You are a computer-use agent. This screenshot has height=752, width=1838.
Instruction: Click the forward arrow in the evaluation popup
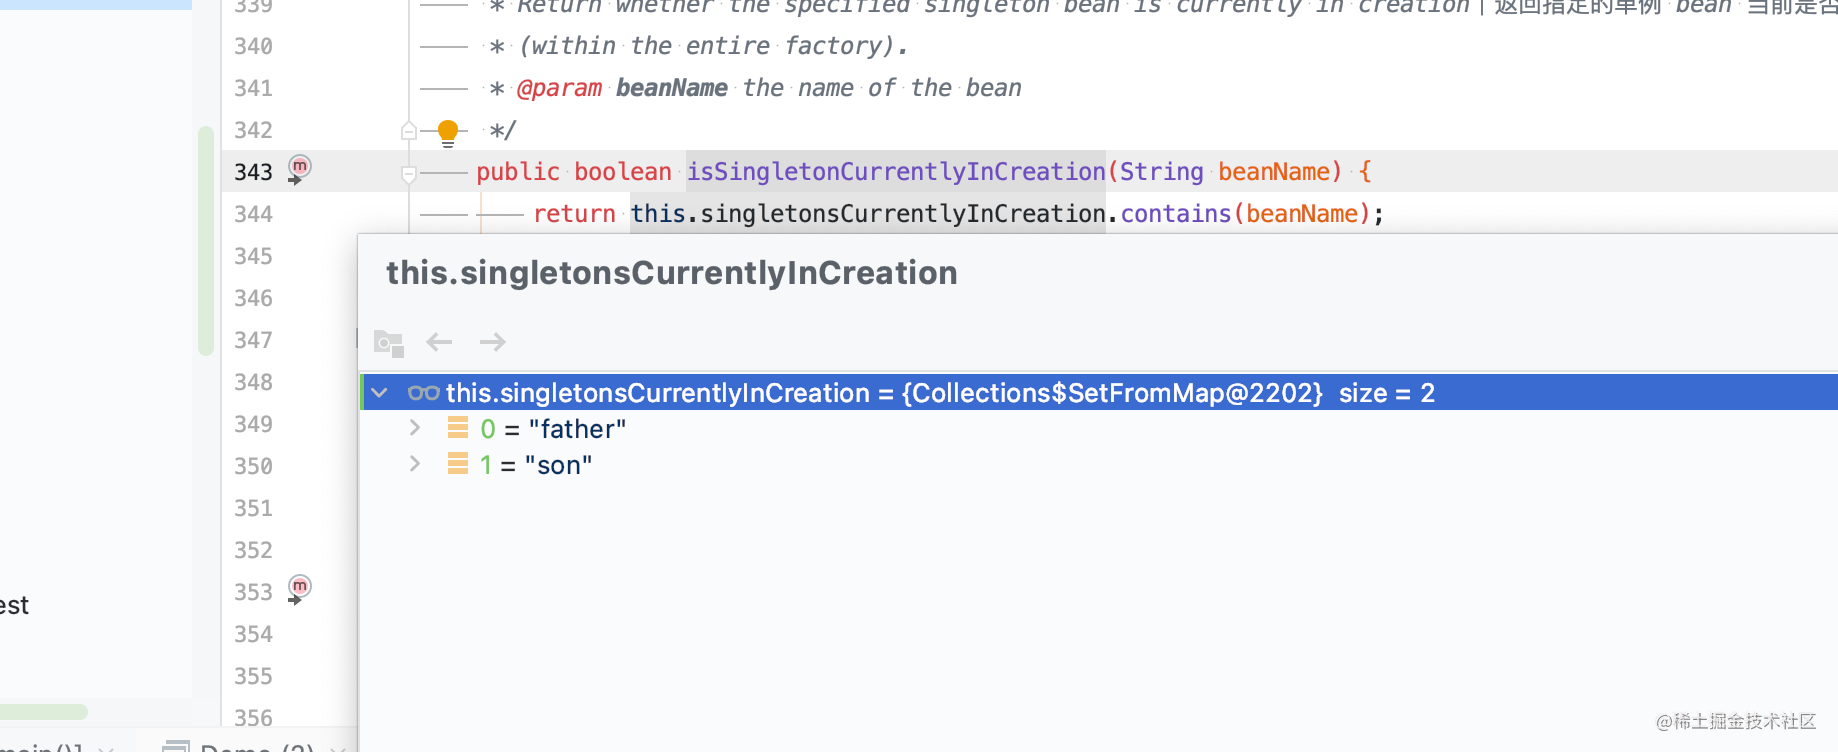tap(492, 342)
